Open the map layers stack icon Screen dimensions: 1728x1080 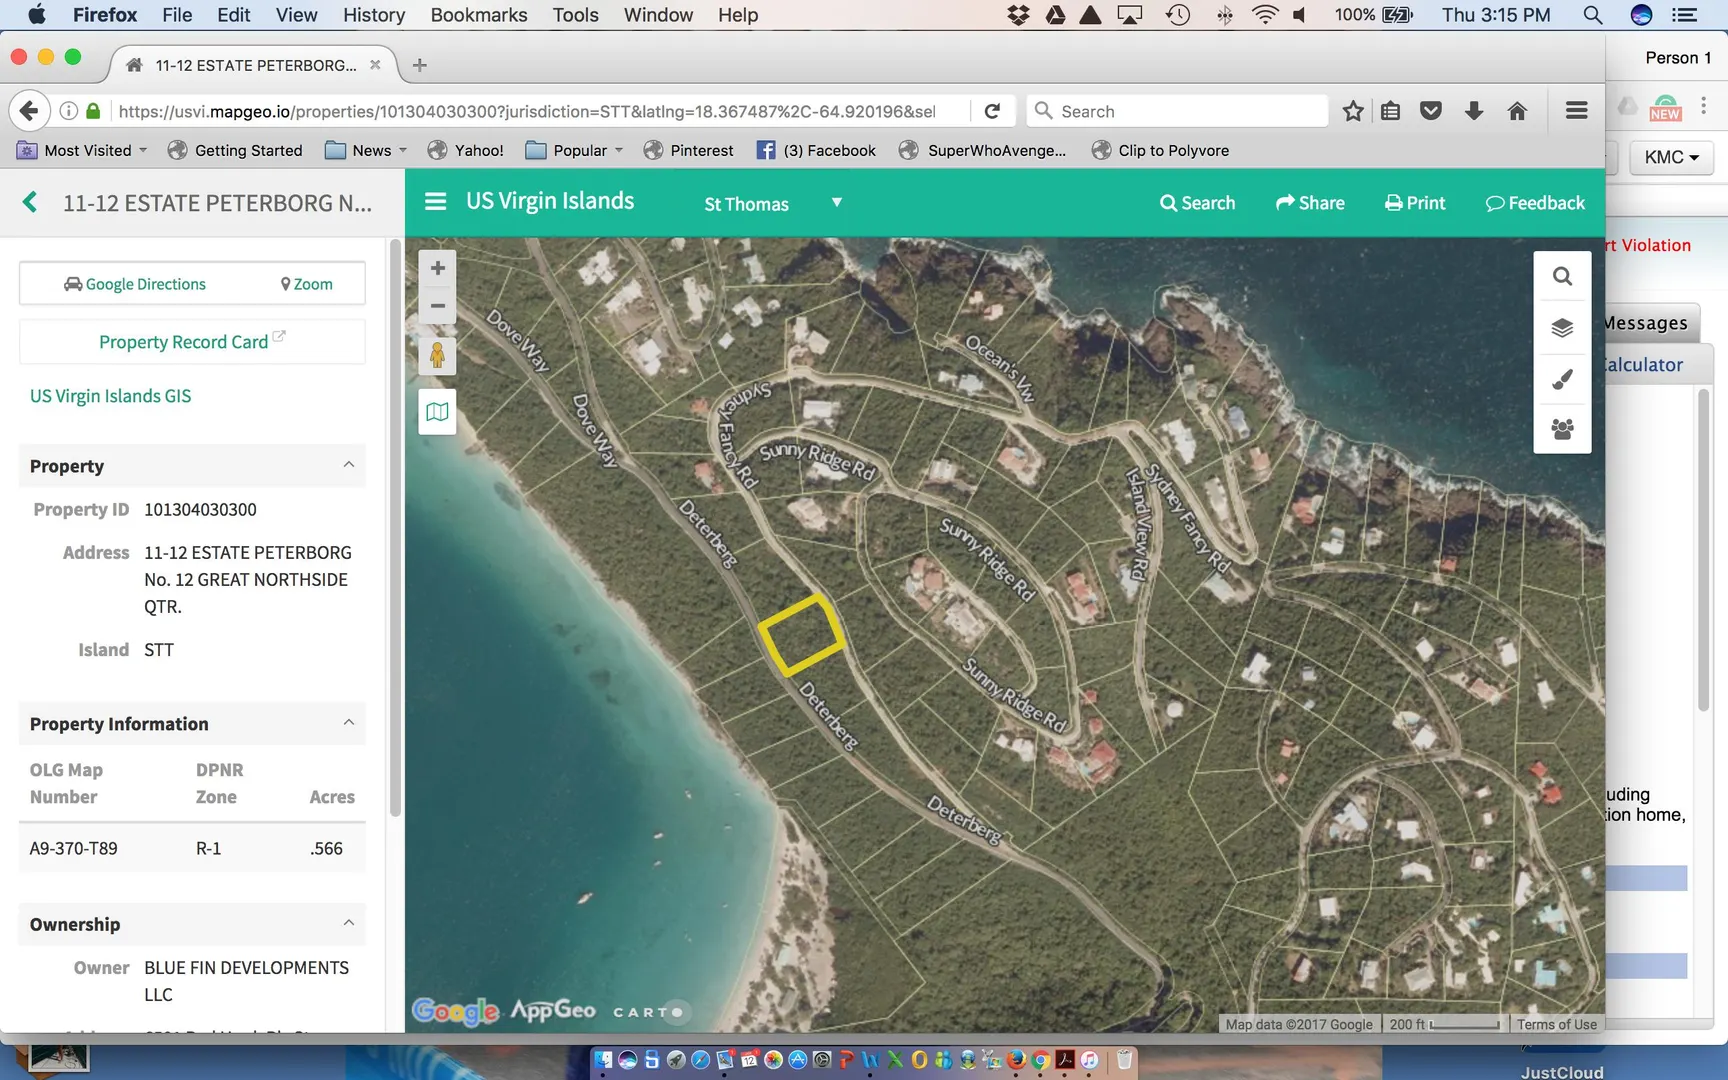click(1561, 328)
